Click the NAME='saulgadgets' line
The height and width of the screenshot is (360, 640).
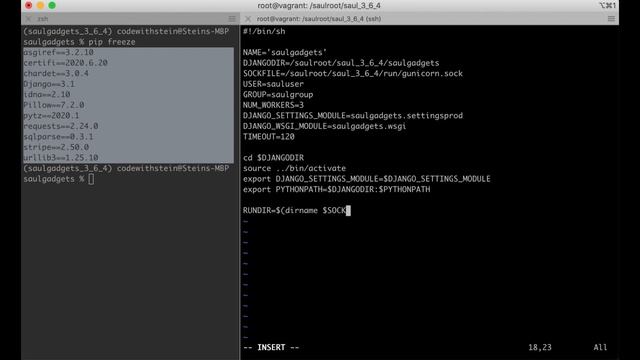point(285,52)
